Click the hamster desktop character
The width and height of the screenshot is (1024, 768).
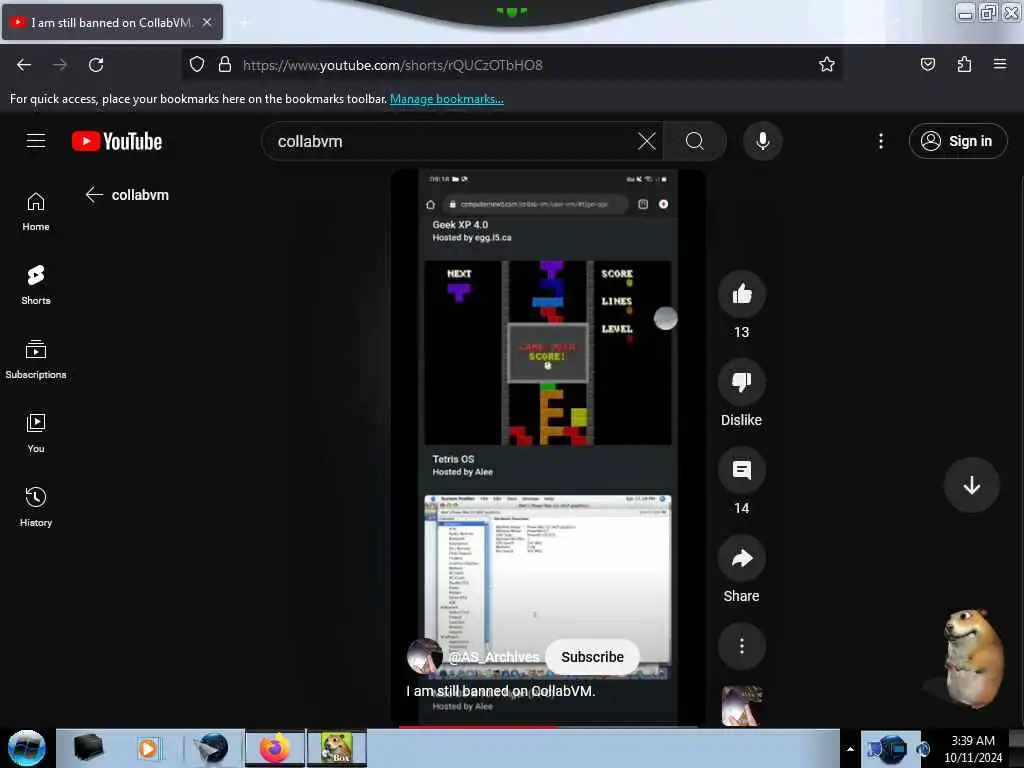[973, 658]
